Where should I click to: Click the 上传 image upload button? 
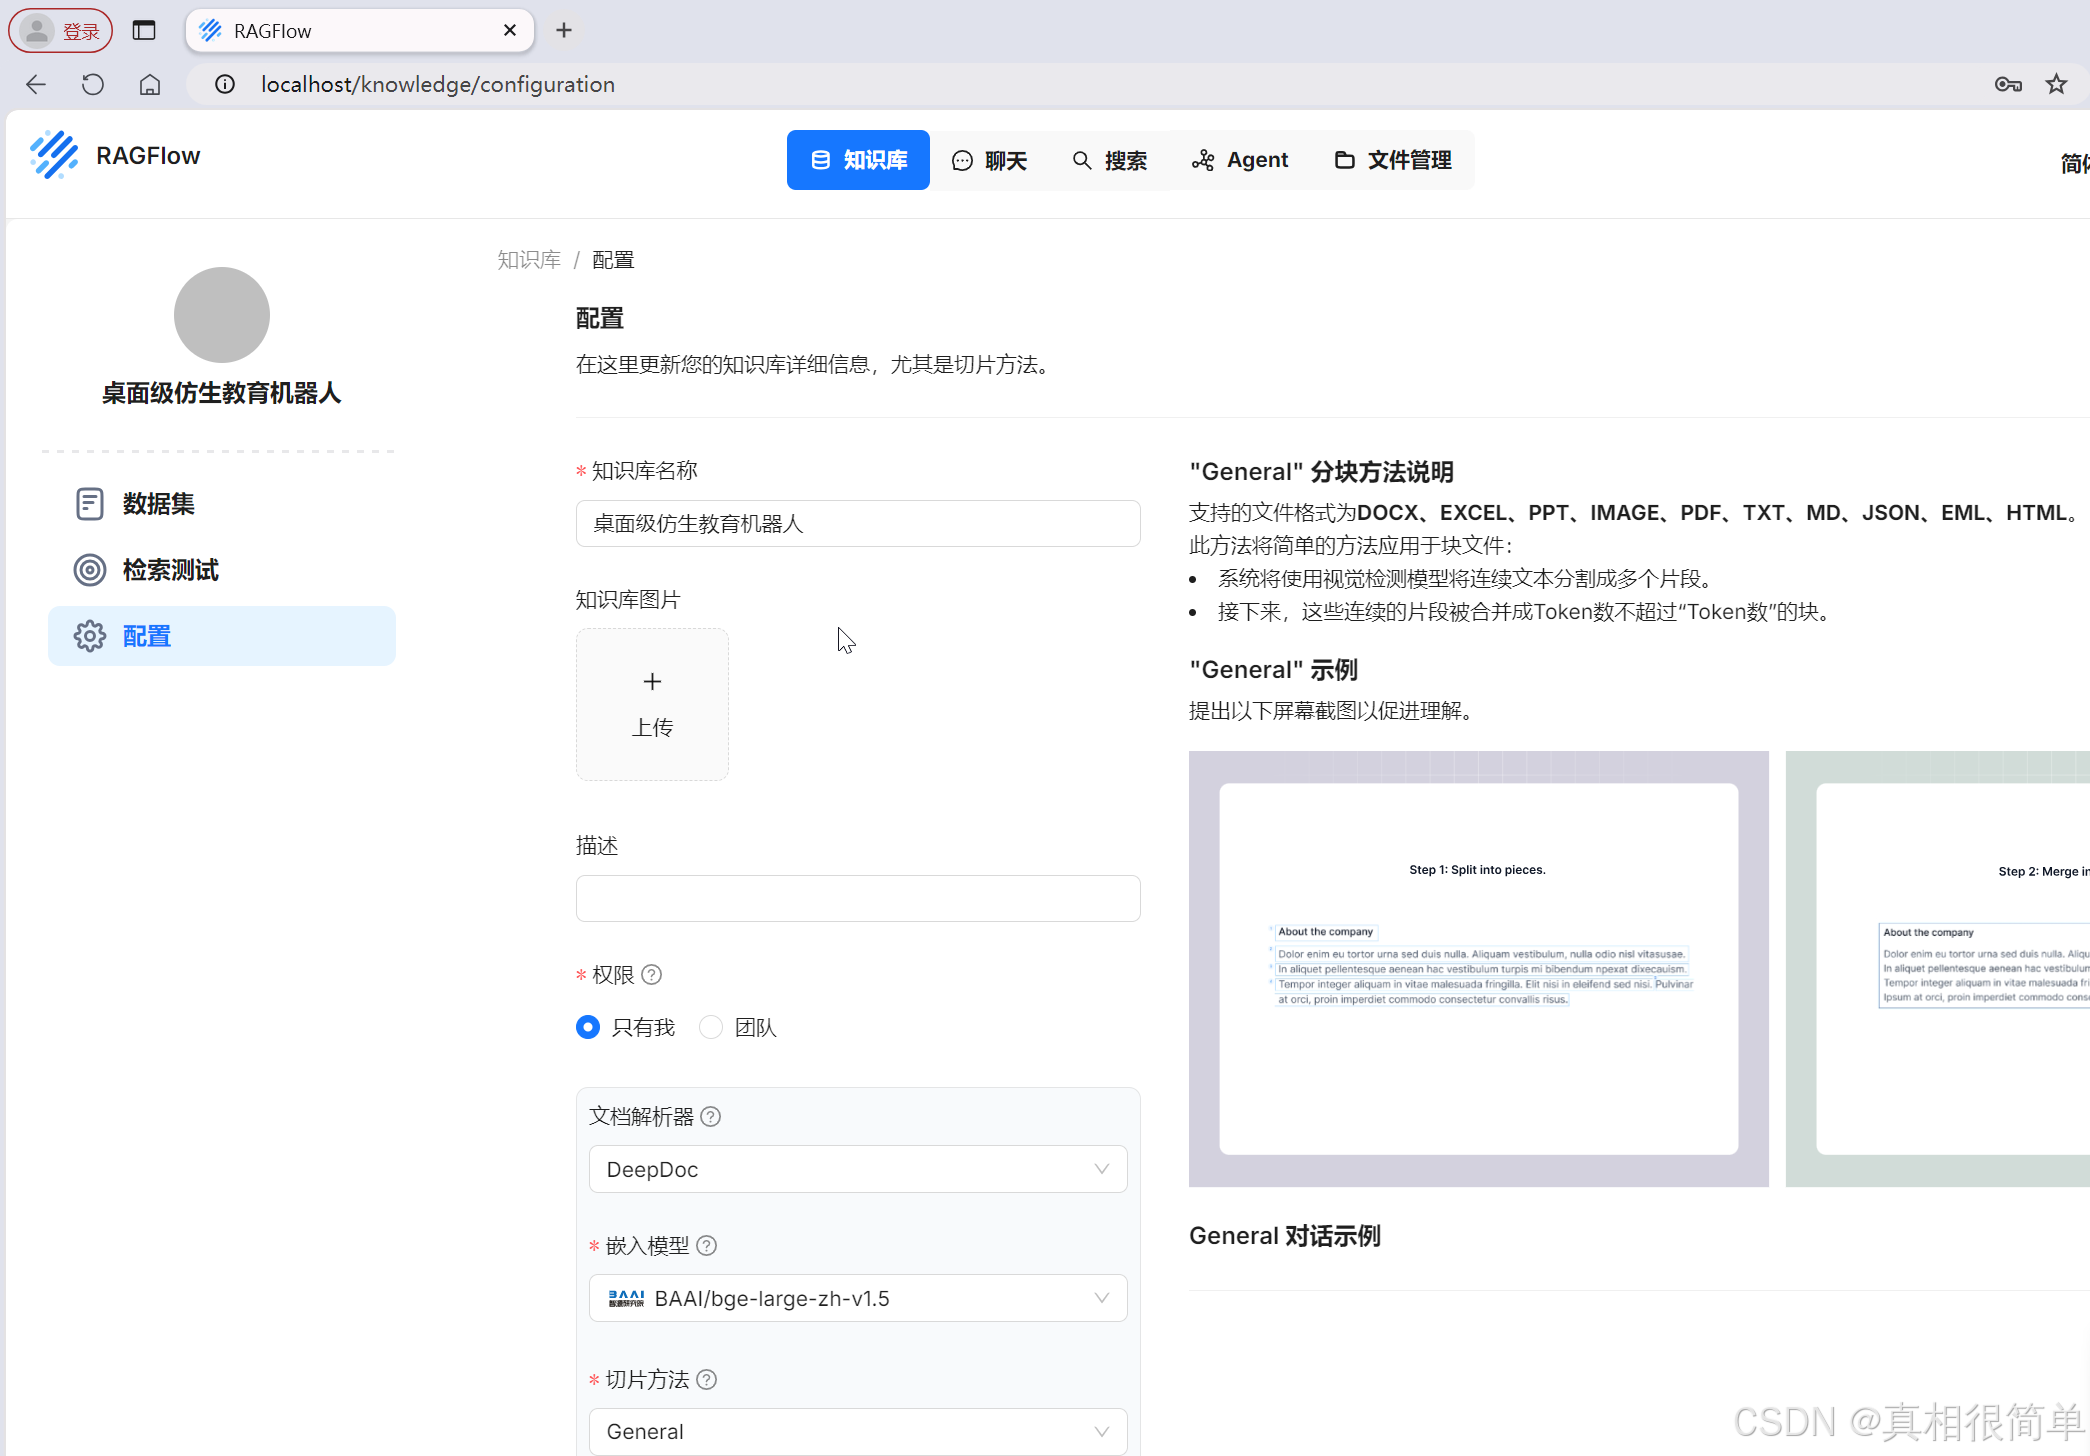652,704
